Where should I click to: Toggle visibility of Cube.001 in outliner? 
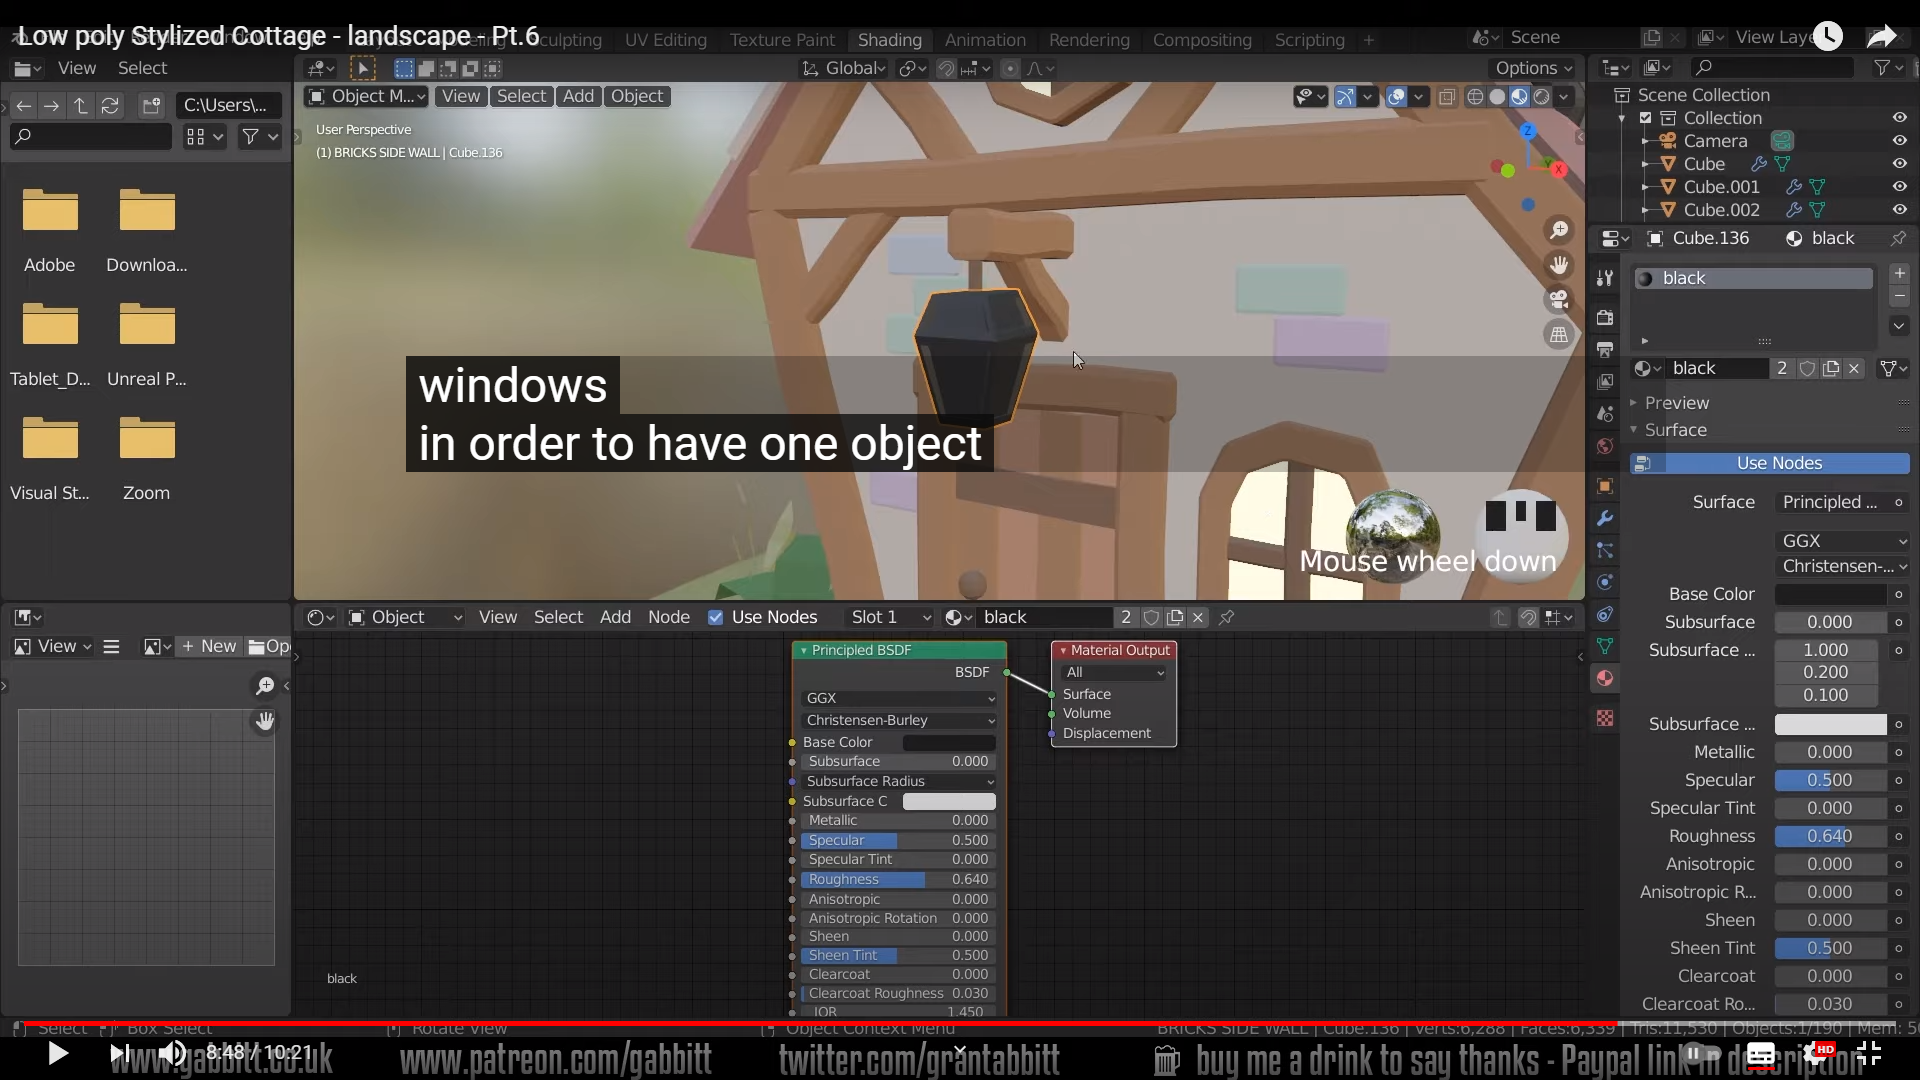(1899, 187)
